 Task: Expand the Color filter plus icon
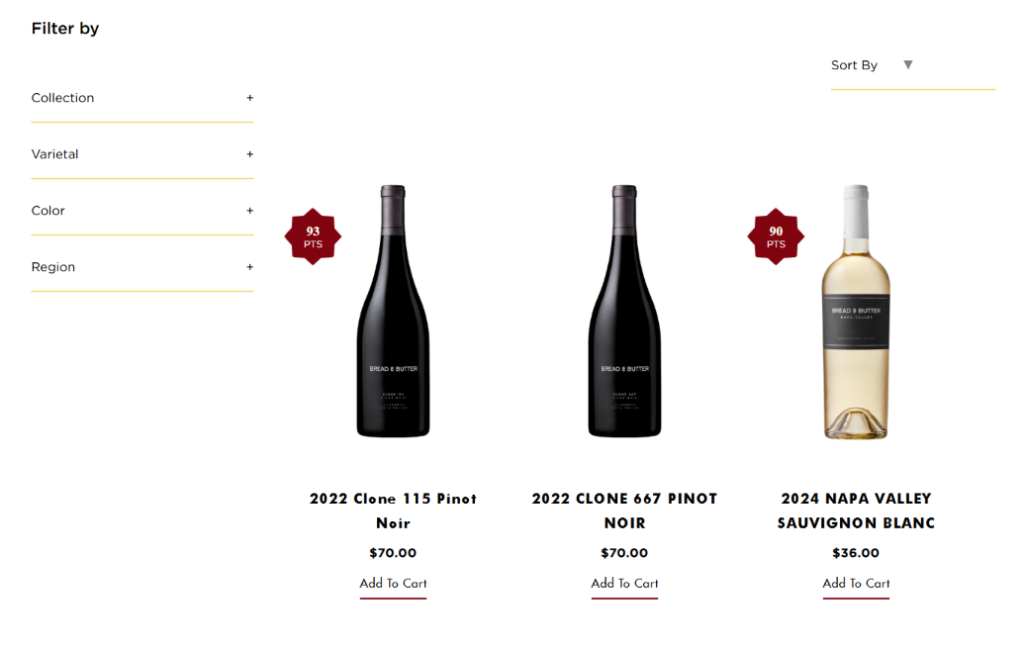[x=250, y=211]
